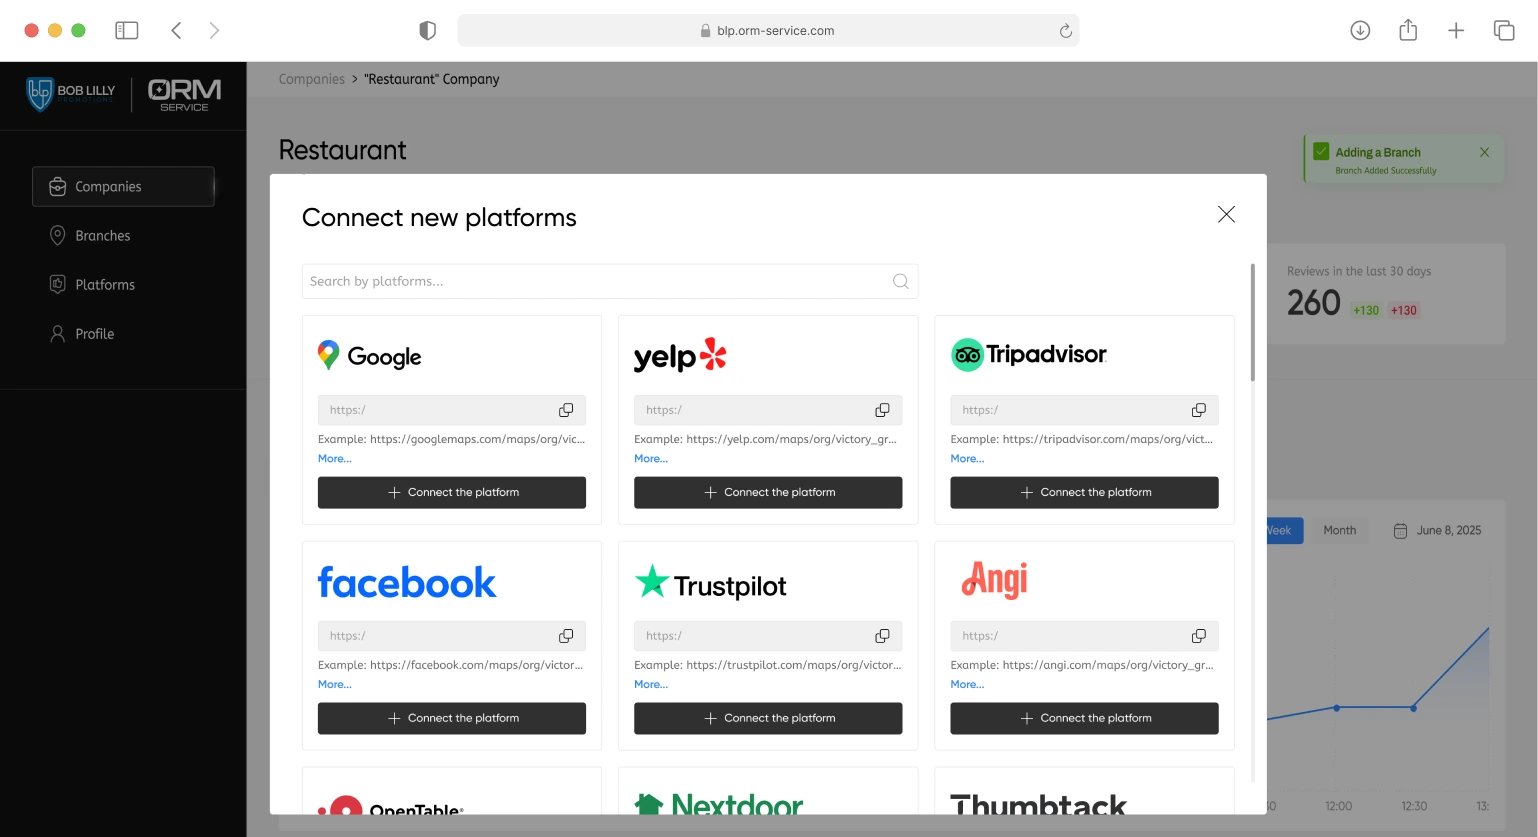Image resolution: width=1538 pixels, height=837 pixels.
Task: Click the copy icon in Google URL field
Action: (x=566, y=410)
